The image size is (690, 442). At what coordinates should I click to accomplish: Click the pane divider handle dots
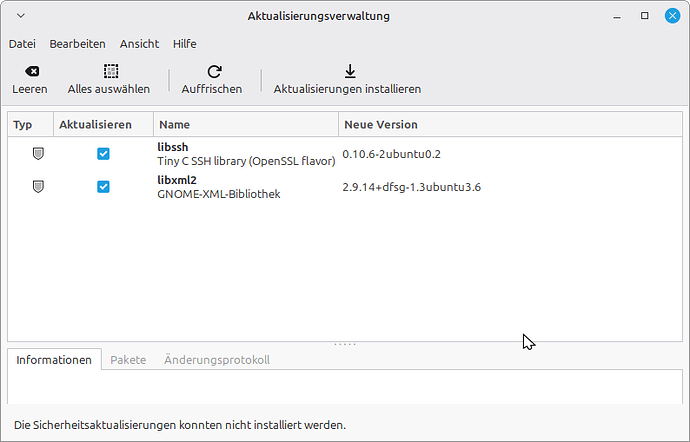[345, 344]
